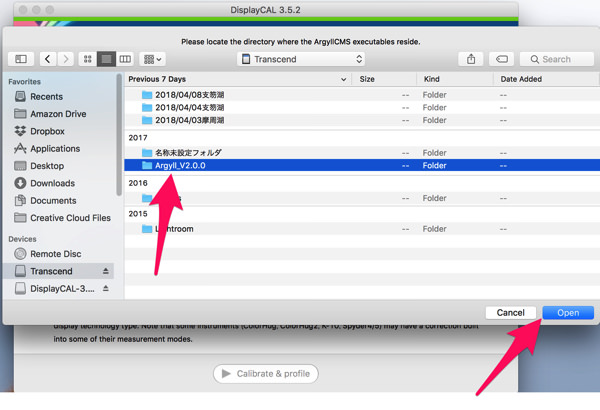Switch to column view

[125, 60]
